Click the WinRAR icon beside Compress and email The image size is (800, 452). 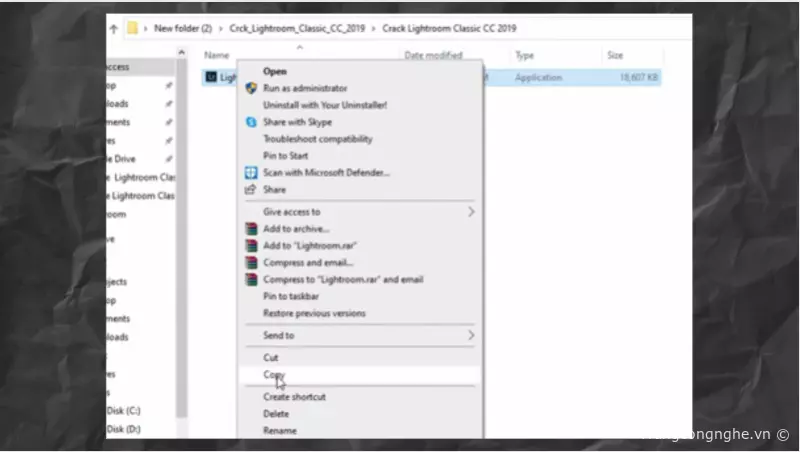coord(251,262)
